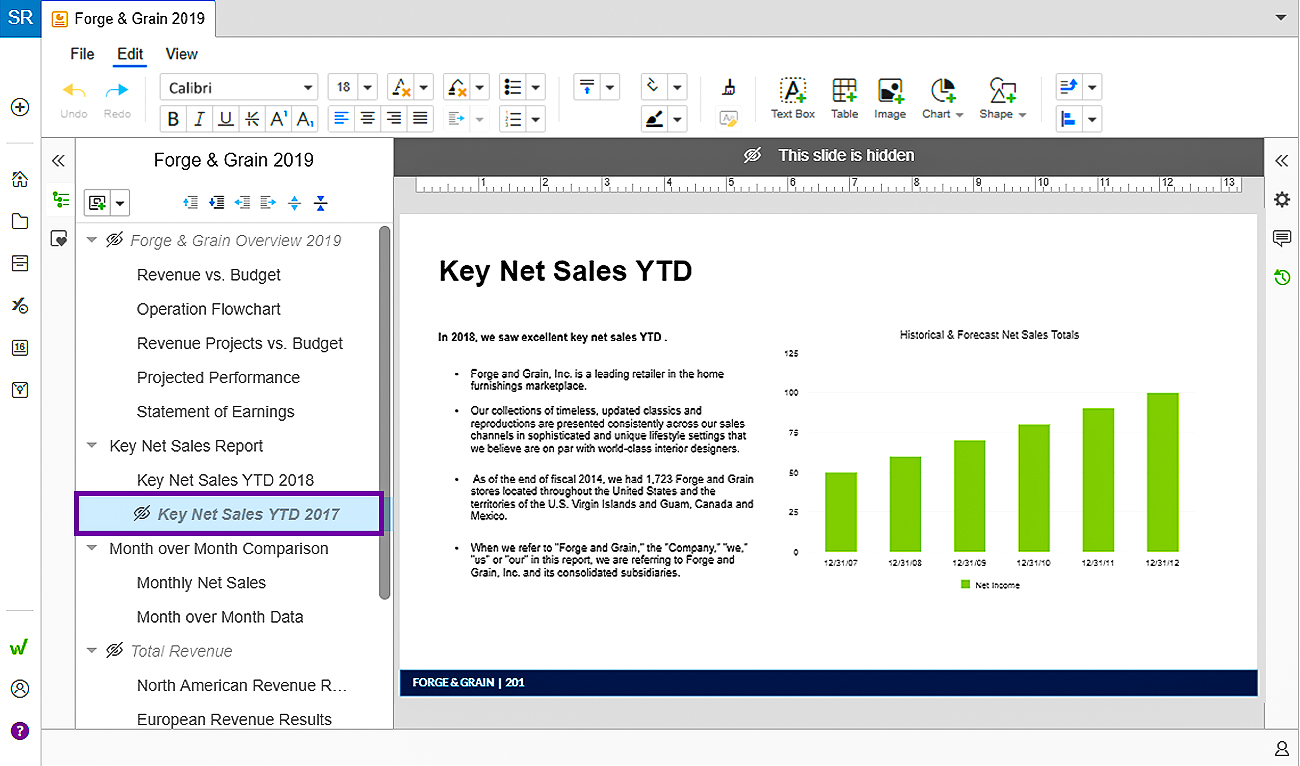Toggle italic formatting
Viewport: 1300px width, 766px height.
(x=199, y=119)
